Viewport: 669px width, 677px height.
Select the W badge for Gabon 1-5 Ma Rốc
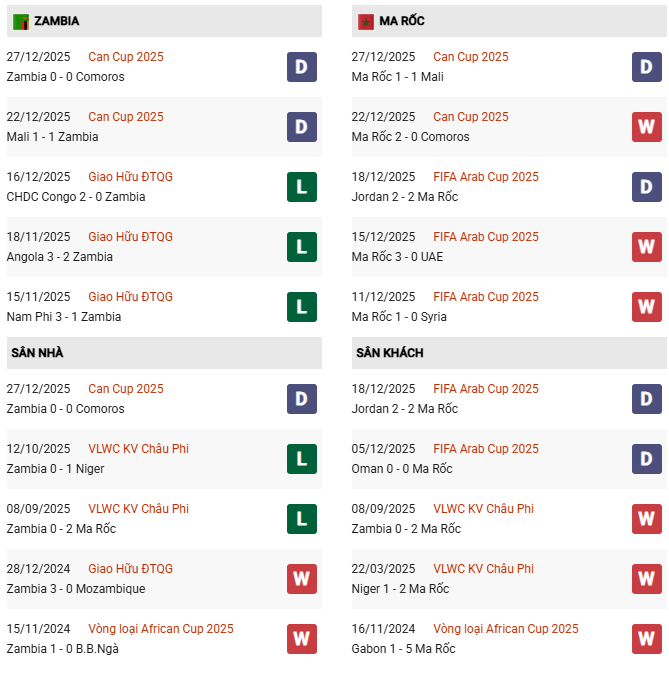pyautogui.click(x=647, y=639)
